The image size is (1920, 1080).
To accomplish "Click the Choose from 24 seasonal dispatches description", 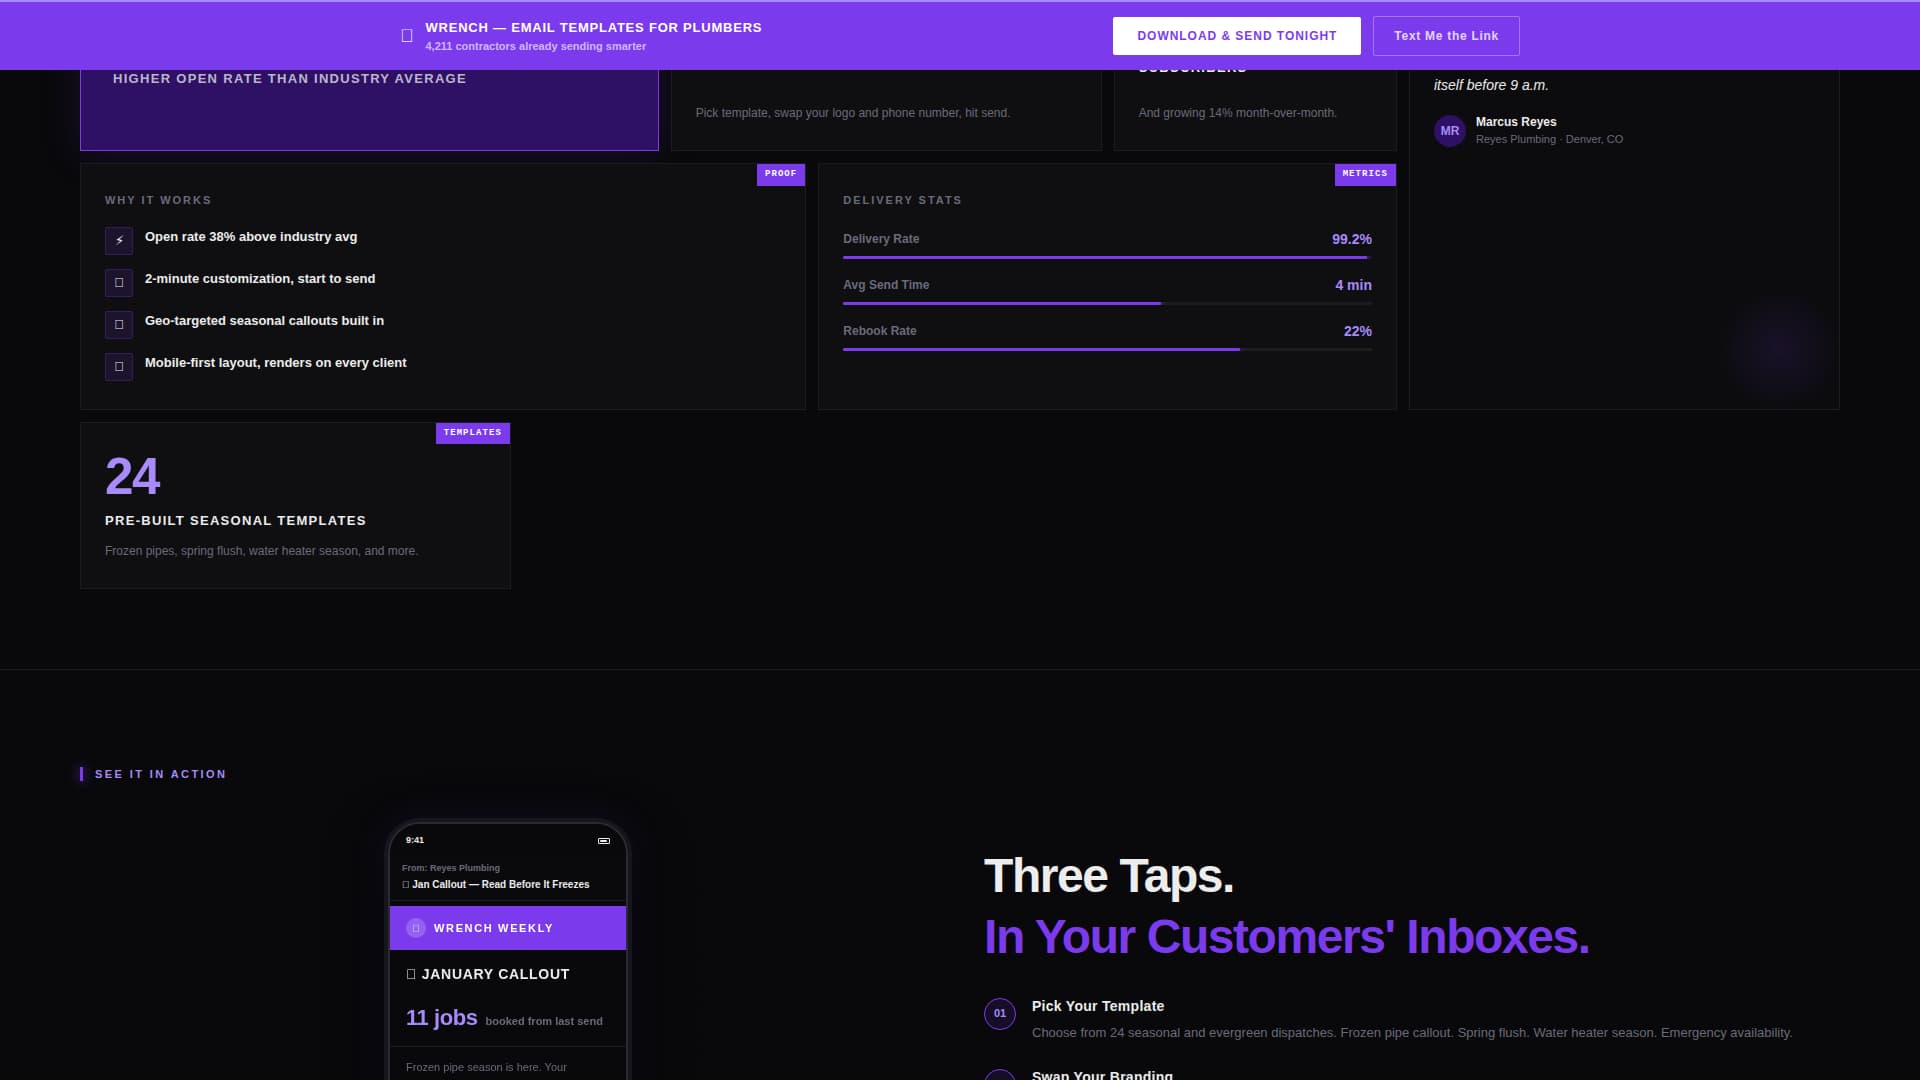I will point(1412,1033).
